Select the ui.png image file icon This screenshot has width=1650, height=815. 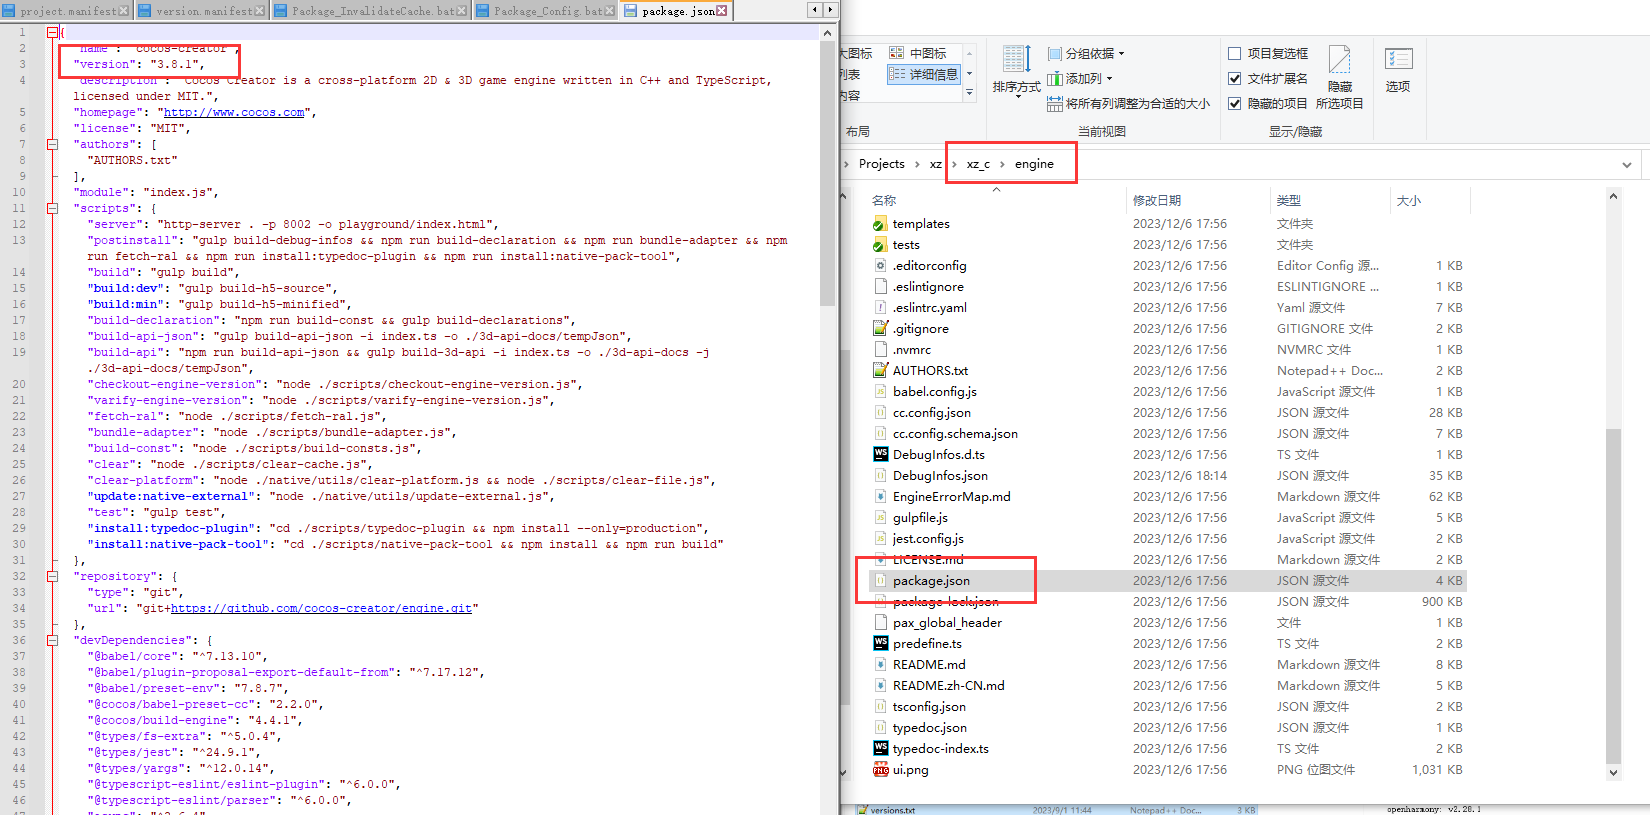tap(880, 770)
